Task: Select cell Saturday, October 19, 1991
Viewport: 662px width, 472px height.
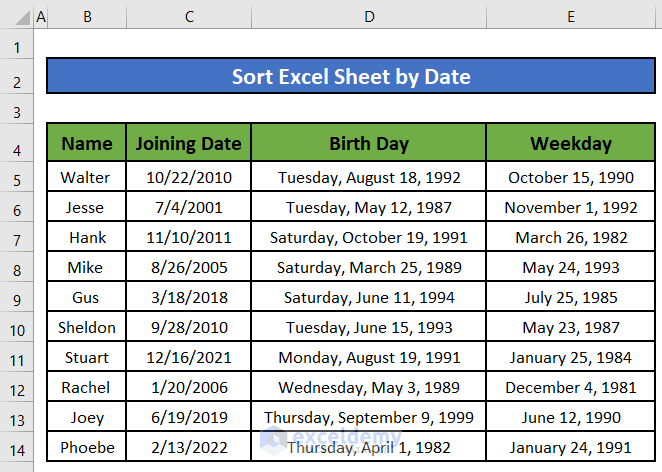Action: coord(369,238)
